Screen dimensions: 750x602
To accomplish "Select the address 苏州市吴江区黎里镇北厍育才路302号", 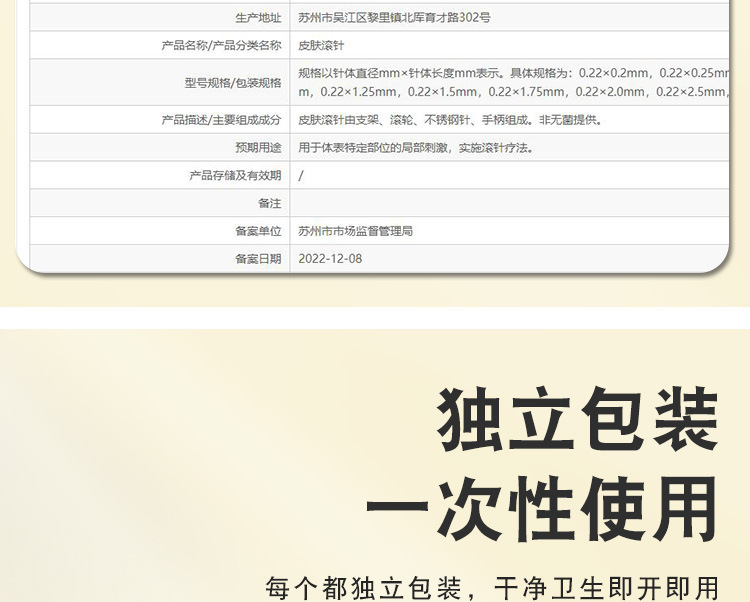I will [394, 18].
